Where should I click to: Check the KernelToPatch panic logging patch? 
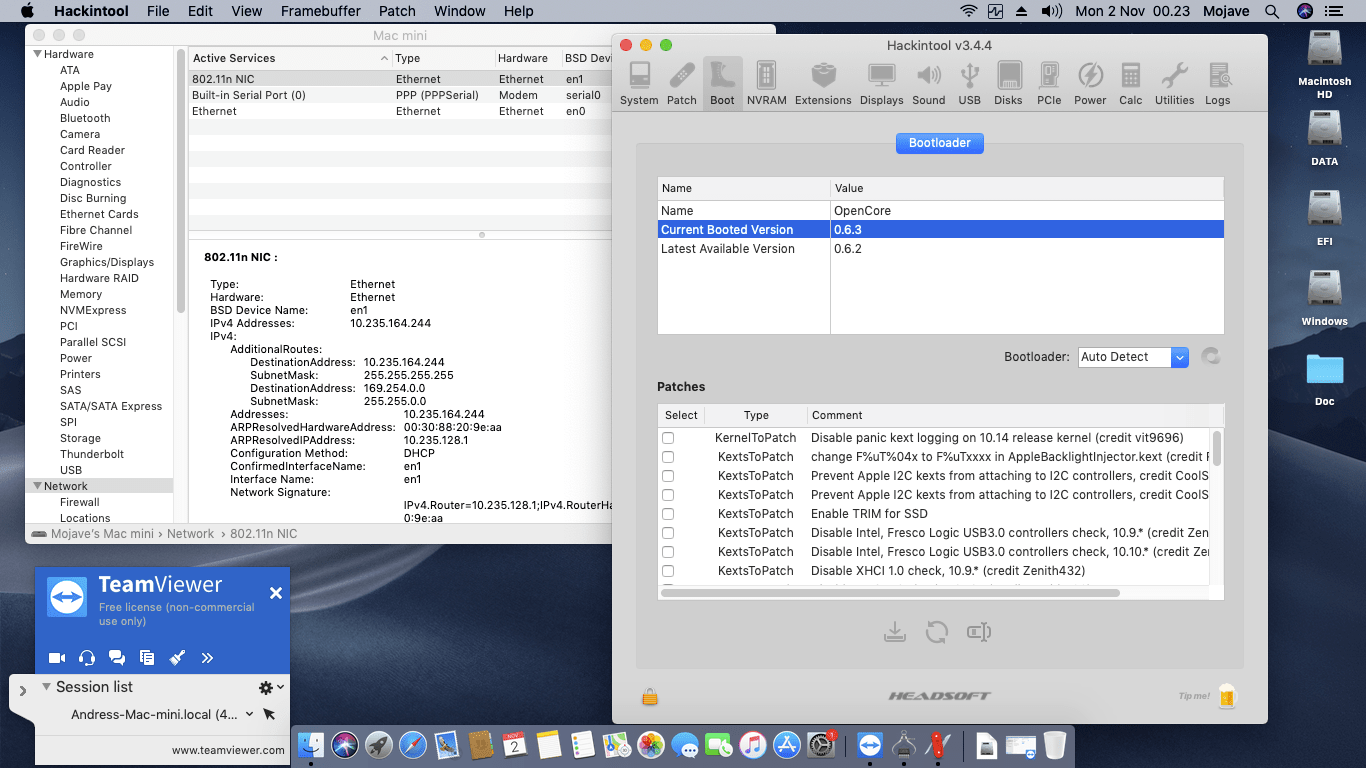pos(667,438)
